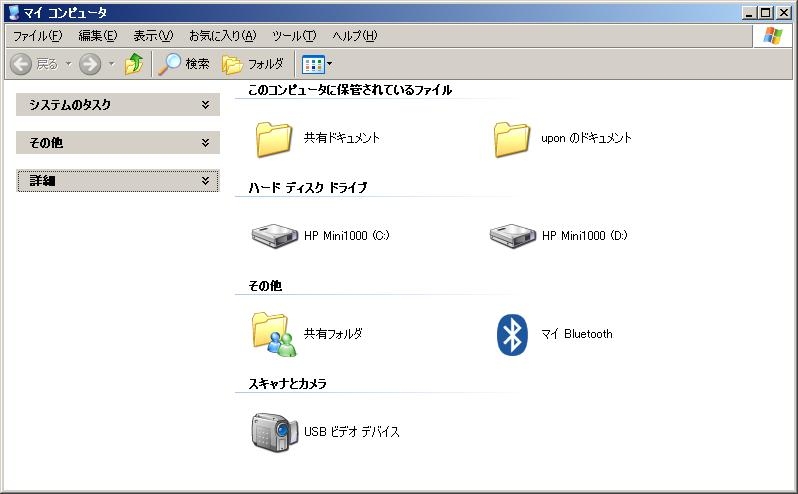798x494 pixels.
Task: Click the マイ Bluetooth label
Action: pyautogui.click(x=577, y=334)
